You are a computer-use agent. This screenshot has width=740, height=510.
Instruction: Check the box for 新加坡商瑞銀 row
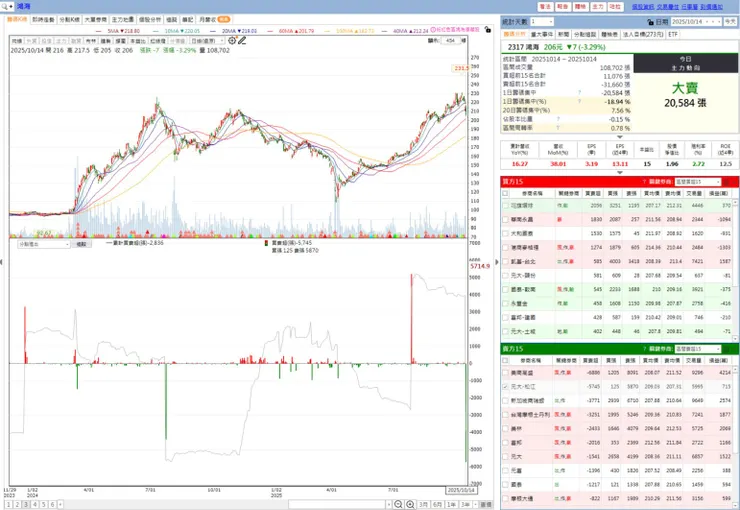[505, 401]
